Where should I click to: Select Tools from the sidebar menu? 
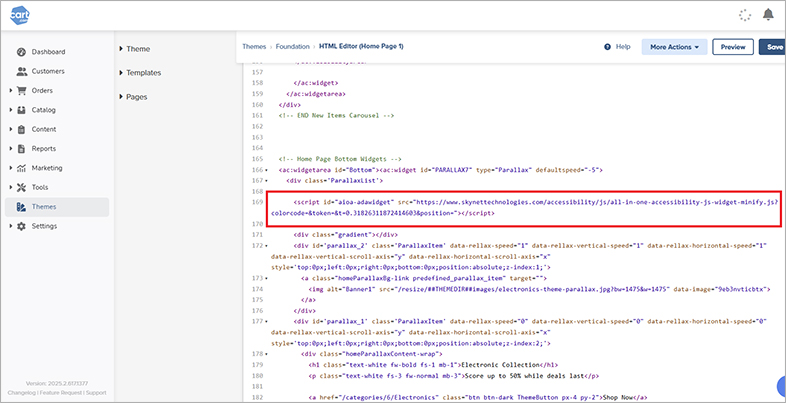coord(40,187)
